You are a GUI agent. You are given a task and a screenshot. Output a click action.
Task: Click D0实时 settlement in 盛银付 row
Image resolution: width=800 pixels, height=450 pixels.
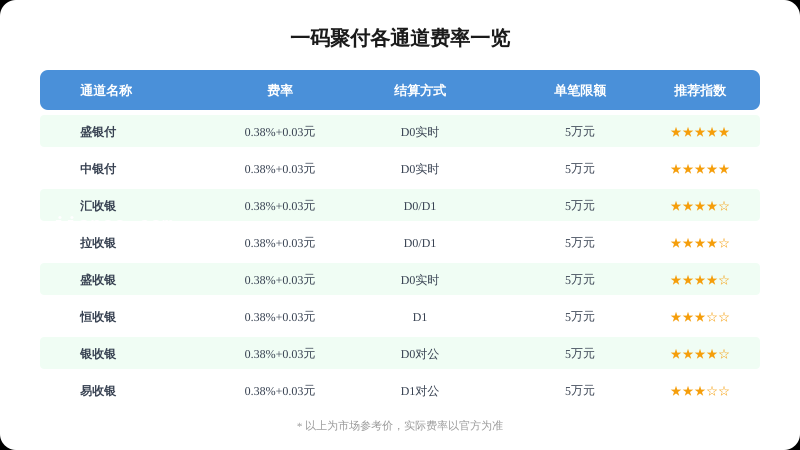point(420,132)
